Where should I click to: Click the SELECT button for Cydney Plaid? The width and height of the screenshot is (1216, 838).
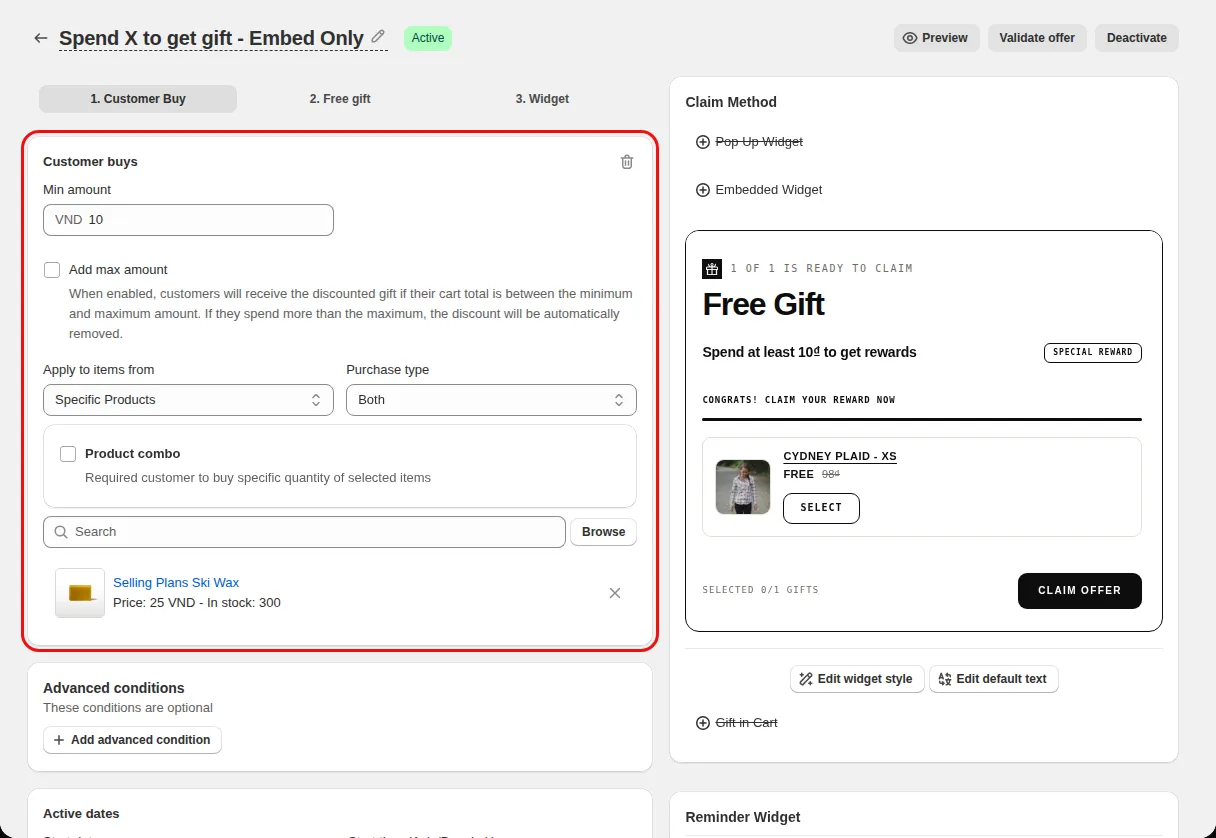point(821,508)
